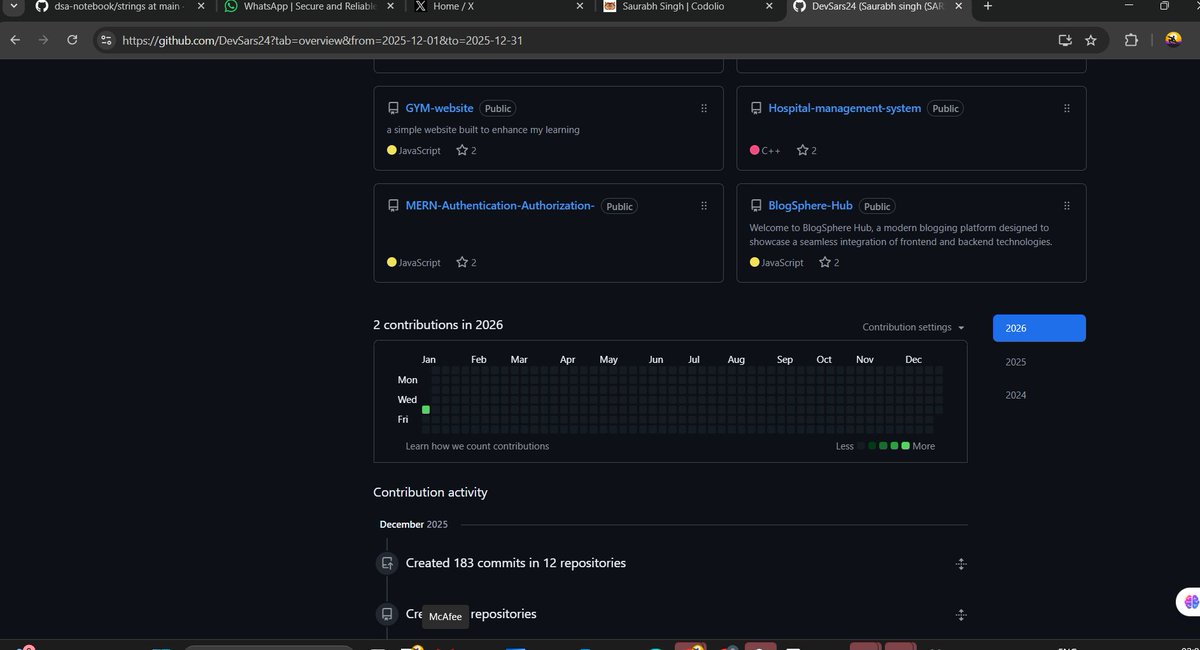The width and height of the screenshot is (1200, 650).
Task: Open Learn how we count contributions
Action: pyautogui.click(x=477, y=446)
